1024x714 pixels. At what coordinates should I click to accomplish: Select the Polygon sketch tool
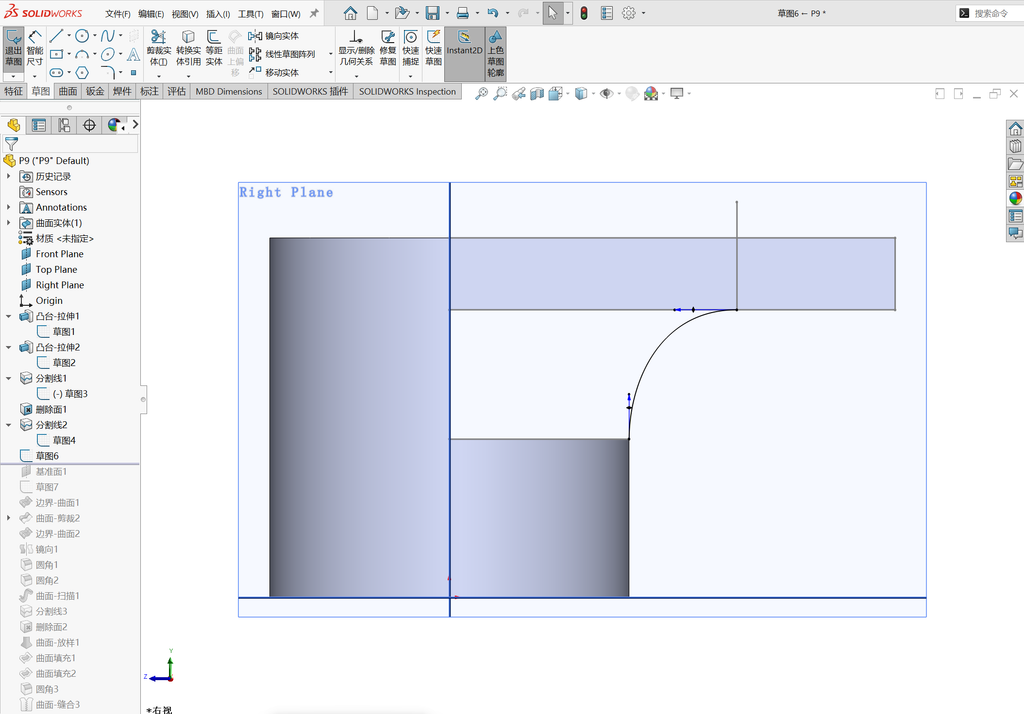point(82,73)
